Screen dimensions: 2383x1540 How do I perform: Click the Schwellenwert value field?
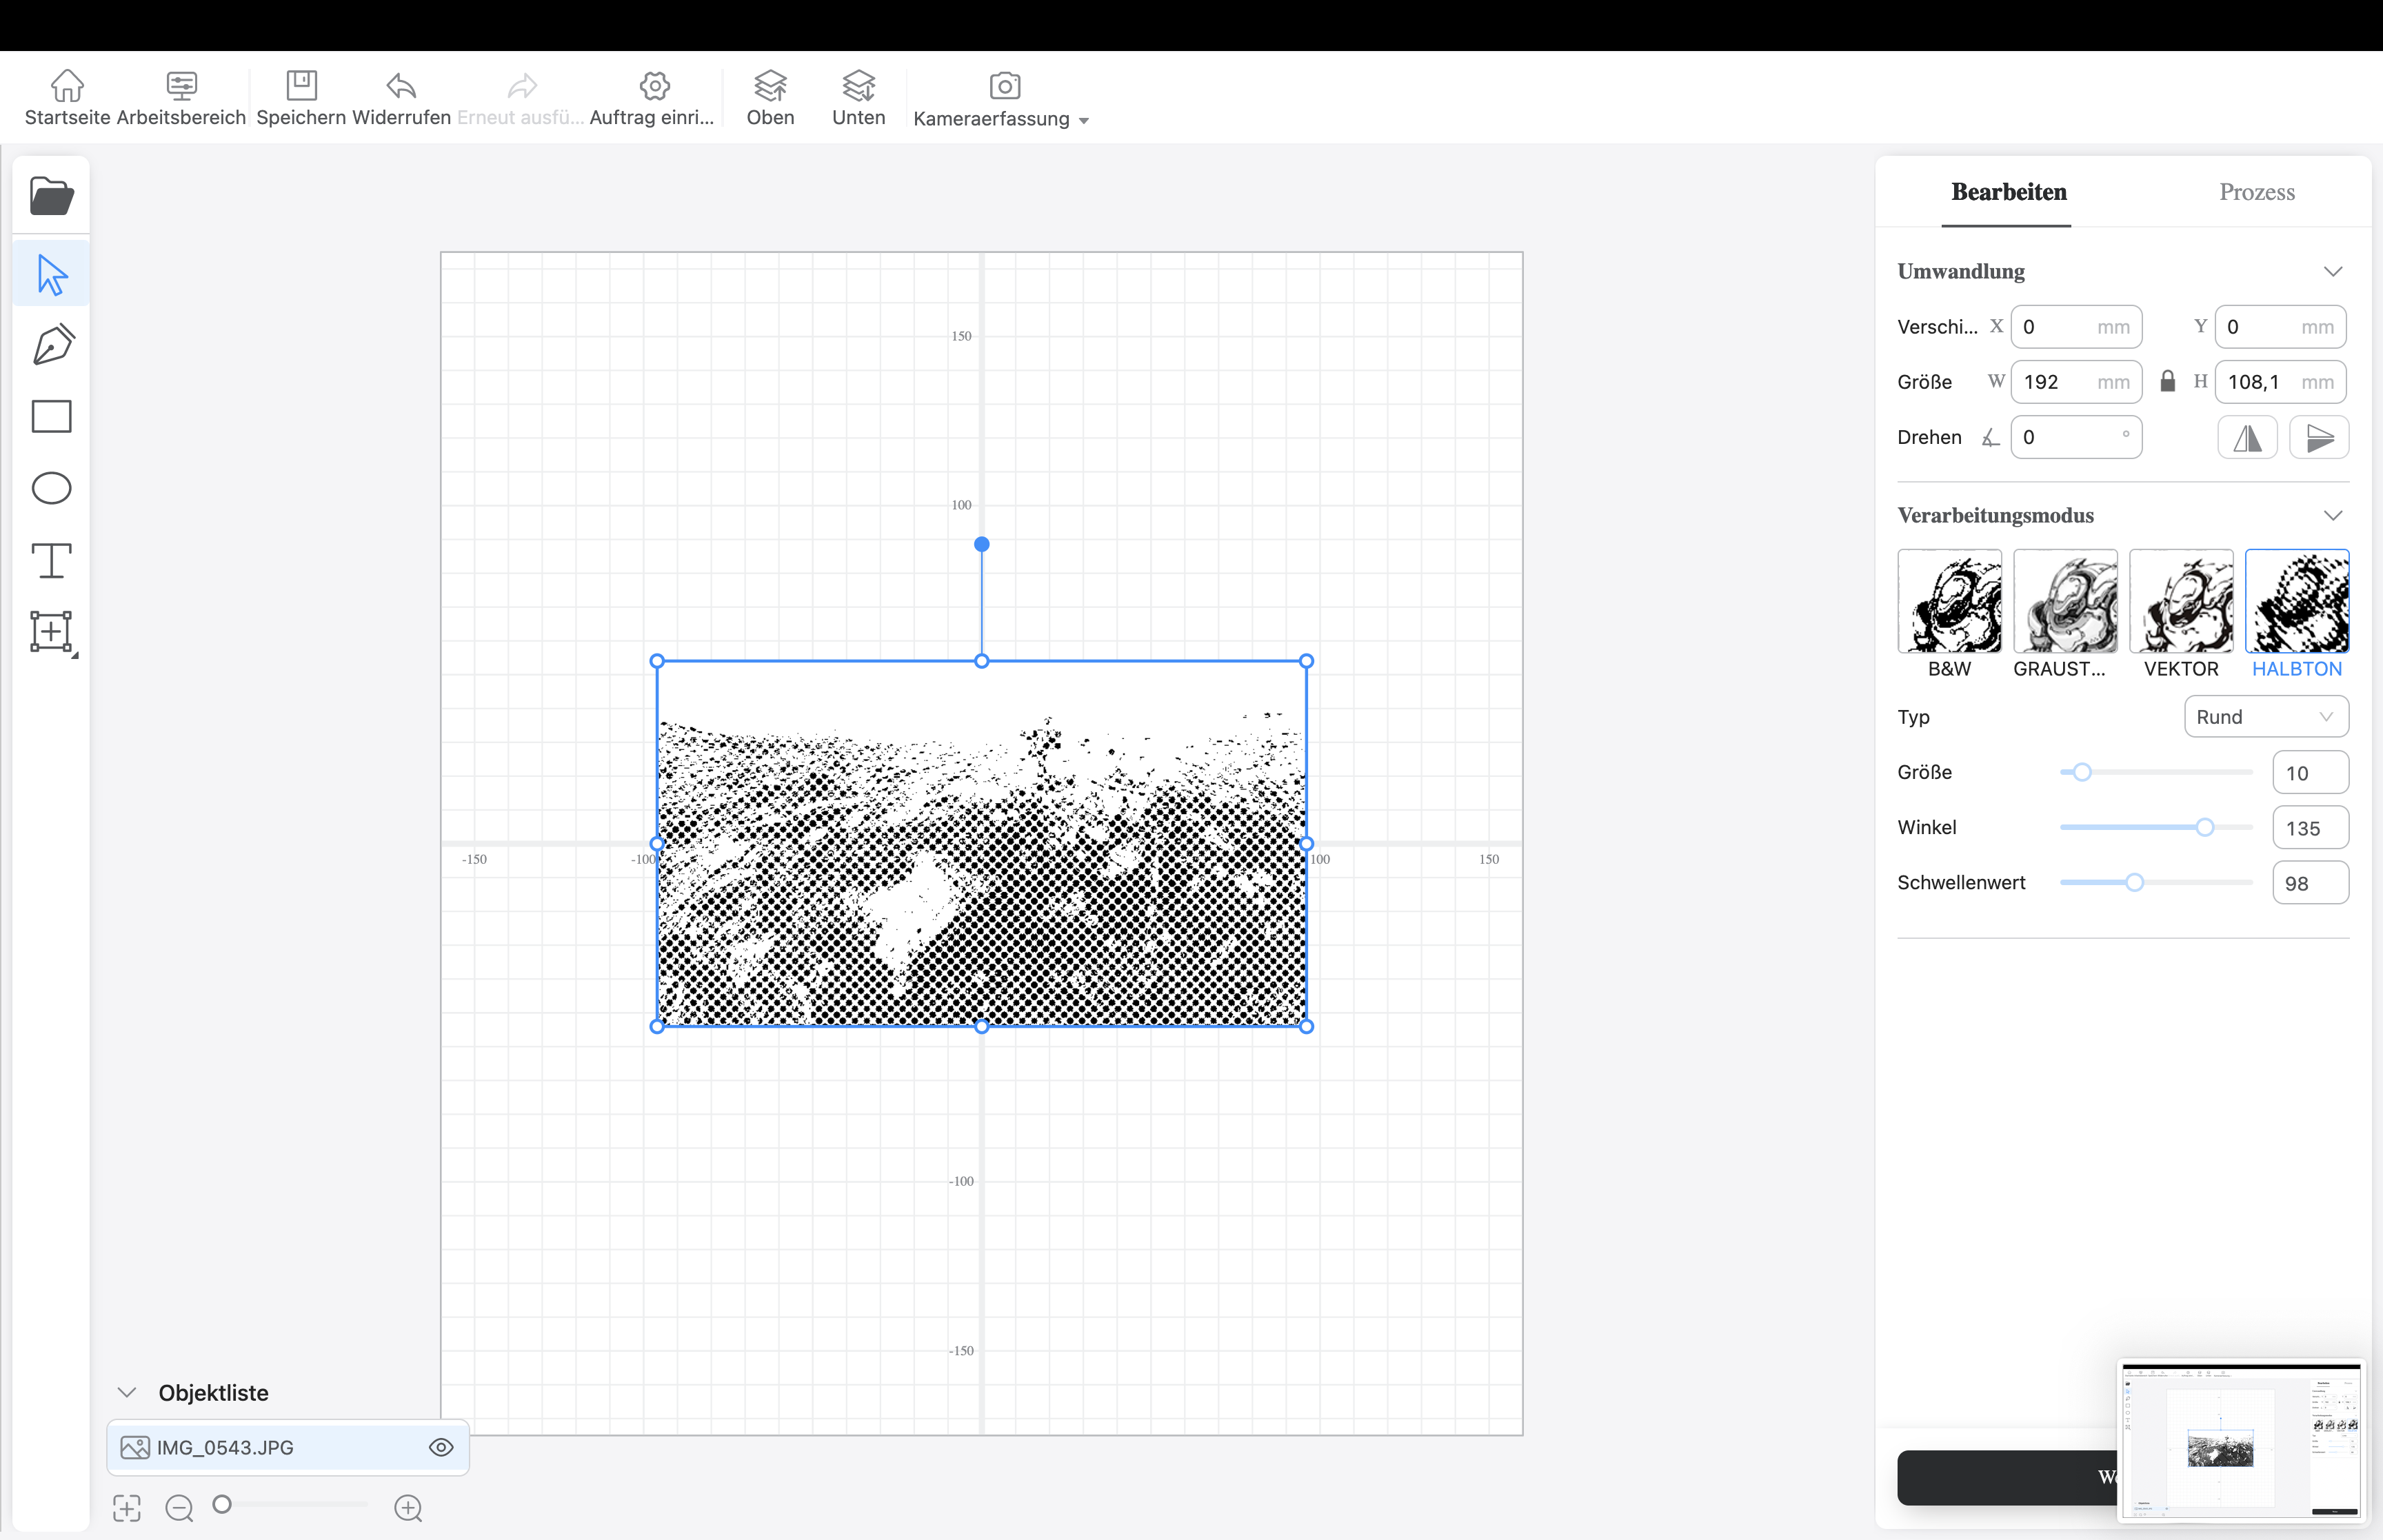point(2309,883)
